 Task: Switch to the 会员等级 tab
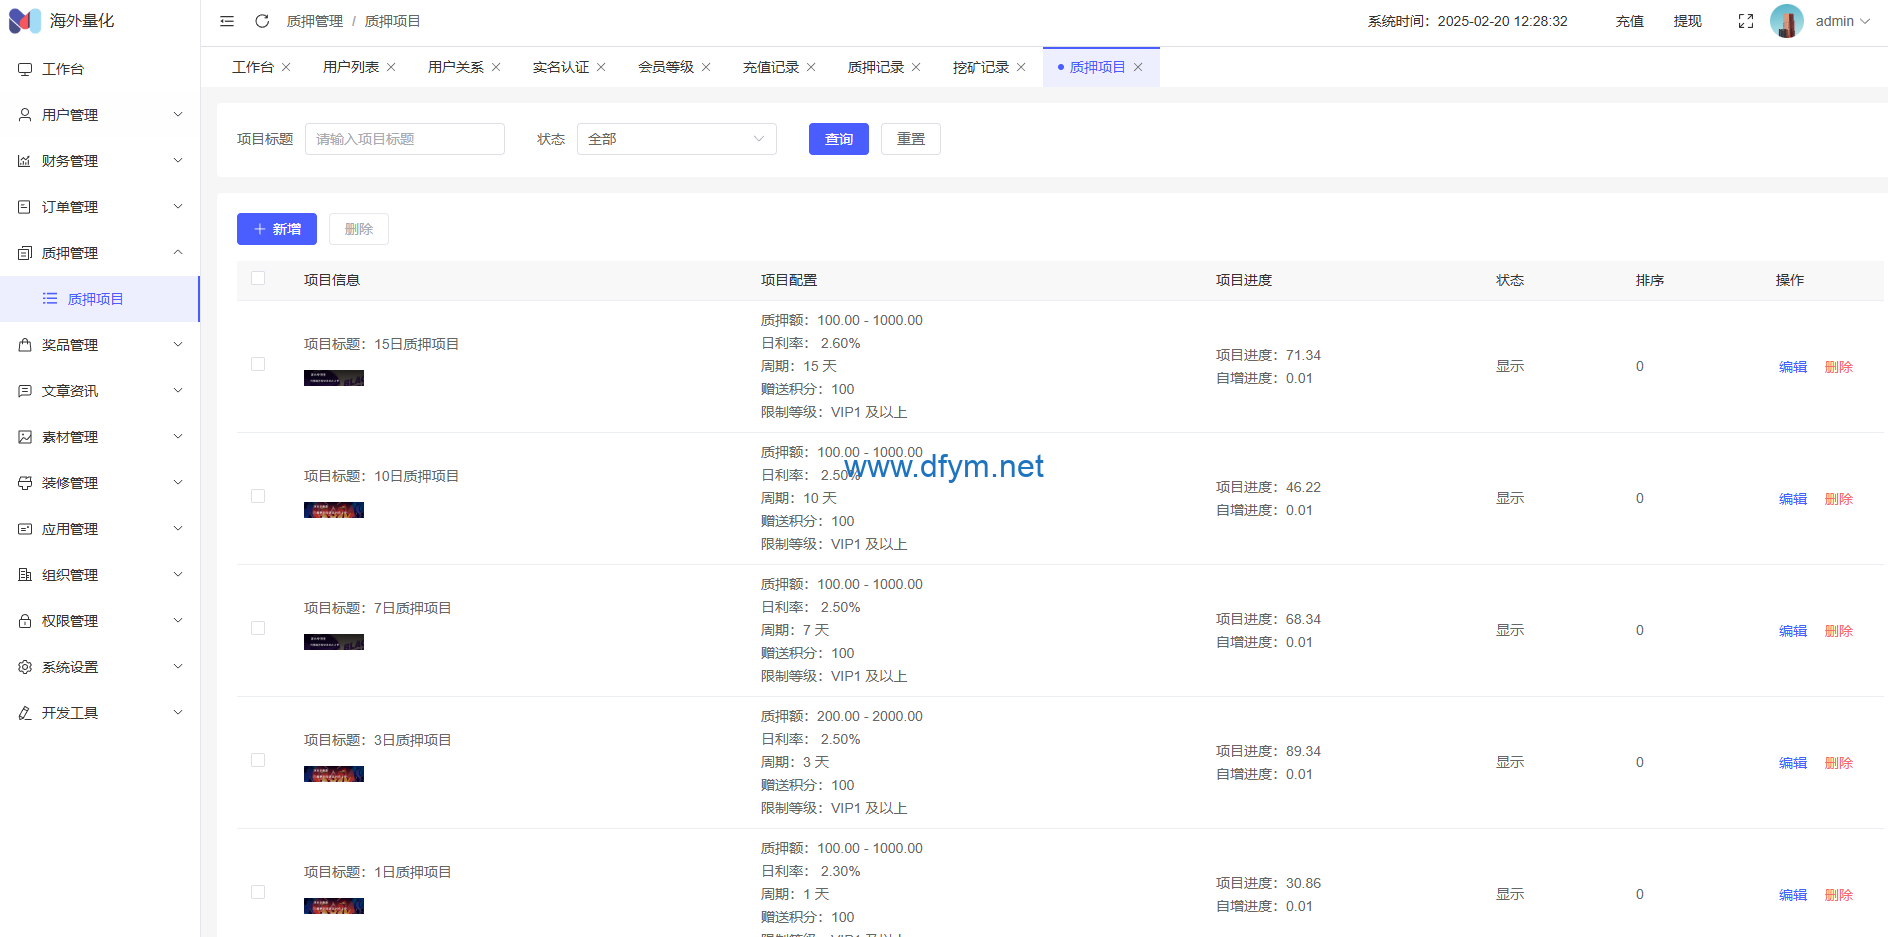[x=666, y=67]
